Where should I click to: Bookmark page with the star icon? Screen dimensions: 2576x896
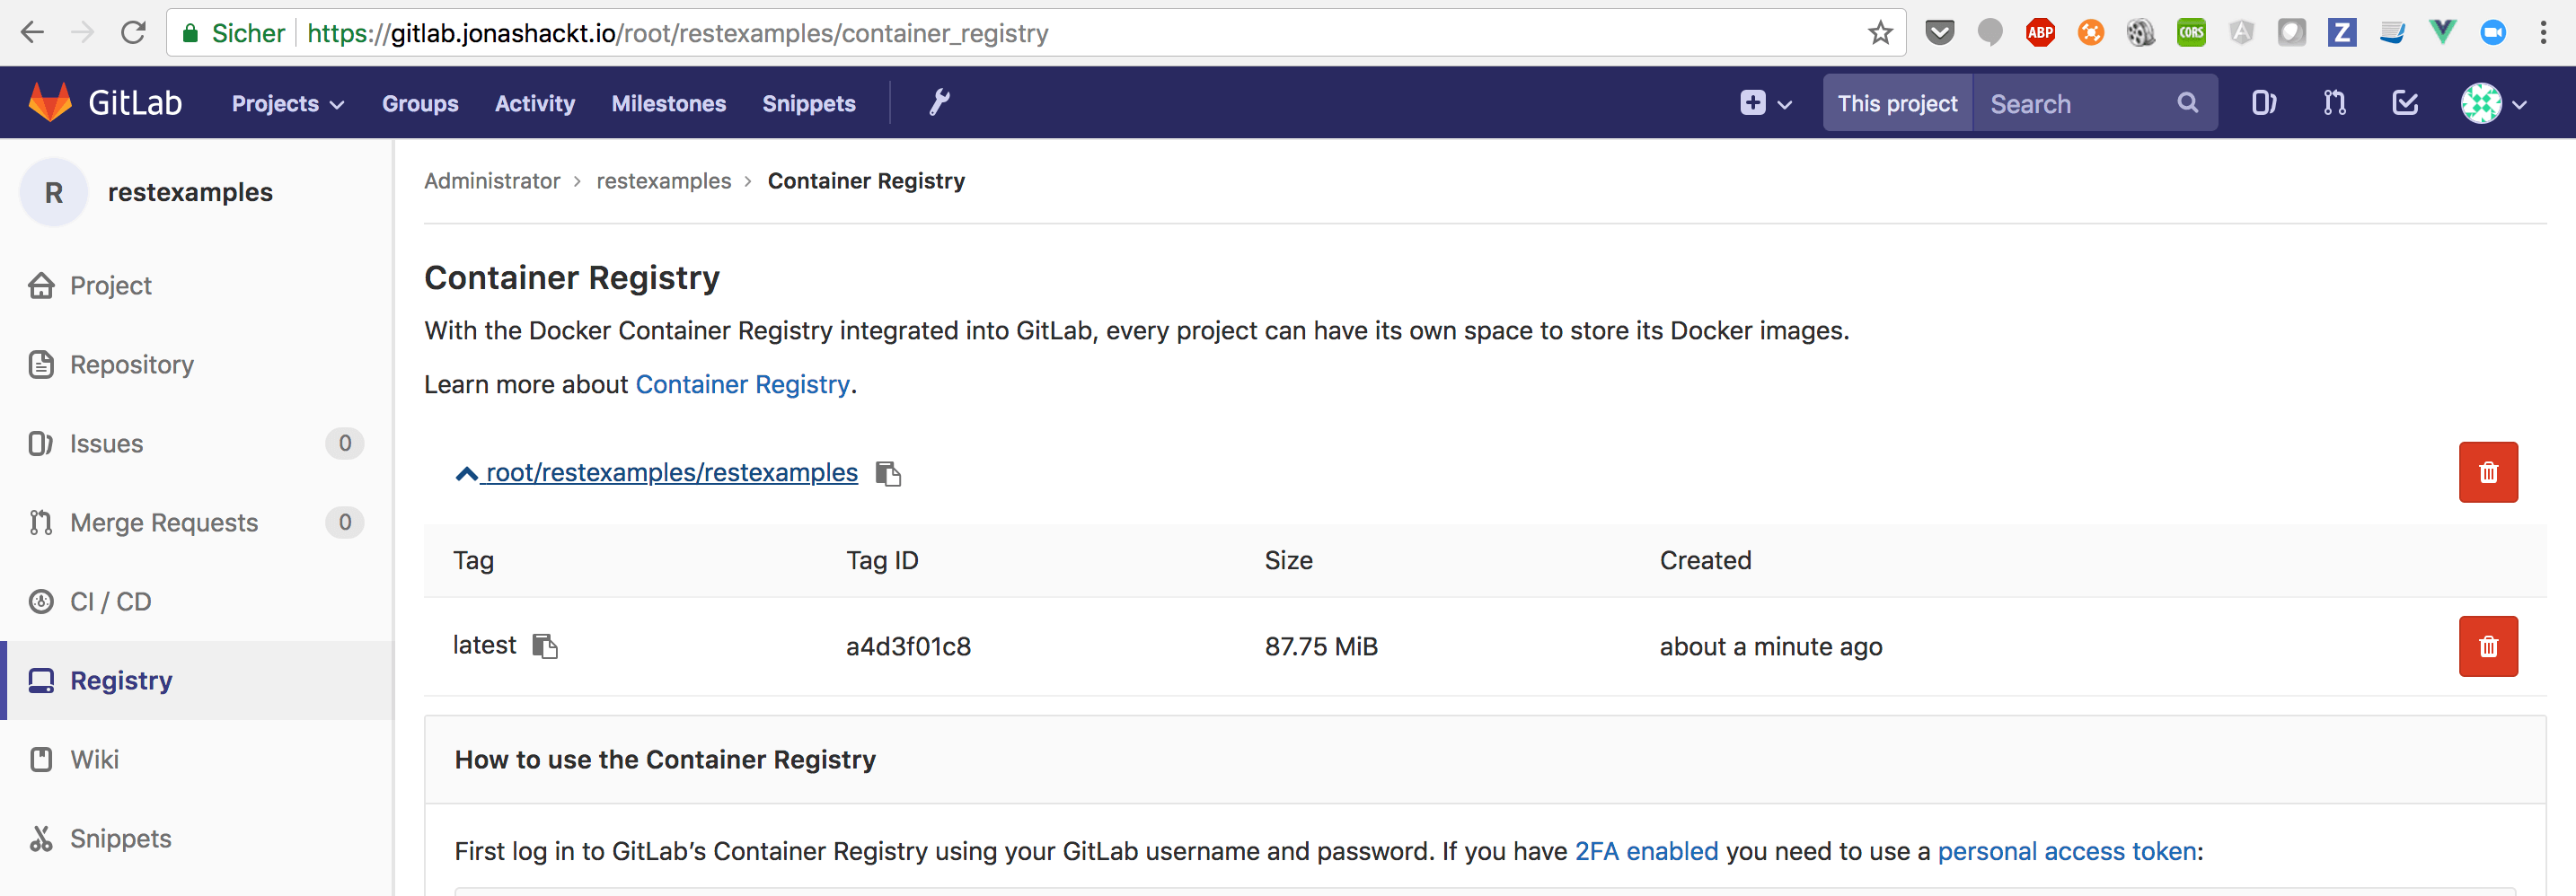coord(1880,33)
